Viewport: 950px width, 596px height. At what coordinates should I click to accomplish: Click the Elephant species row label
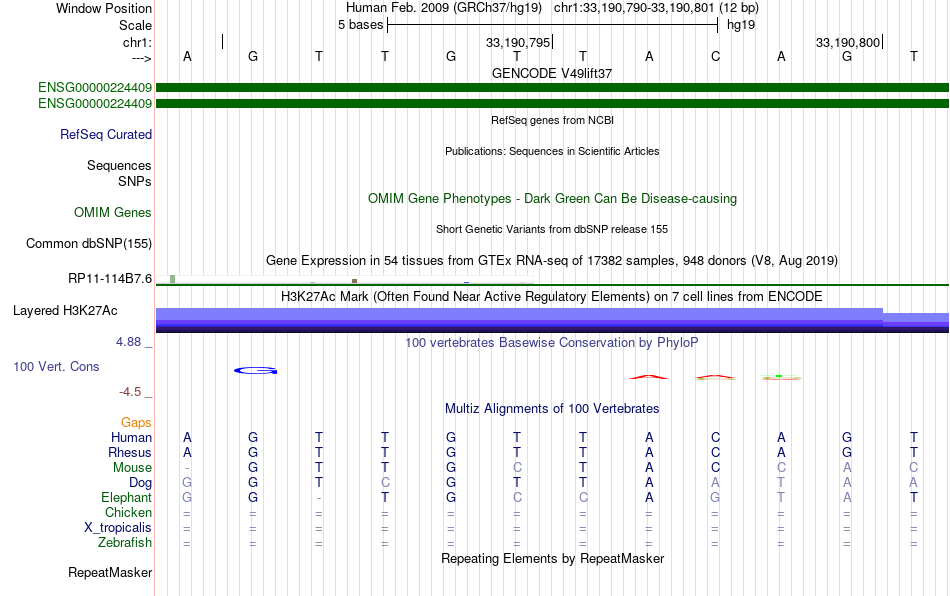pos(127,497)
